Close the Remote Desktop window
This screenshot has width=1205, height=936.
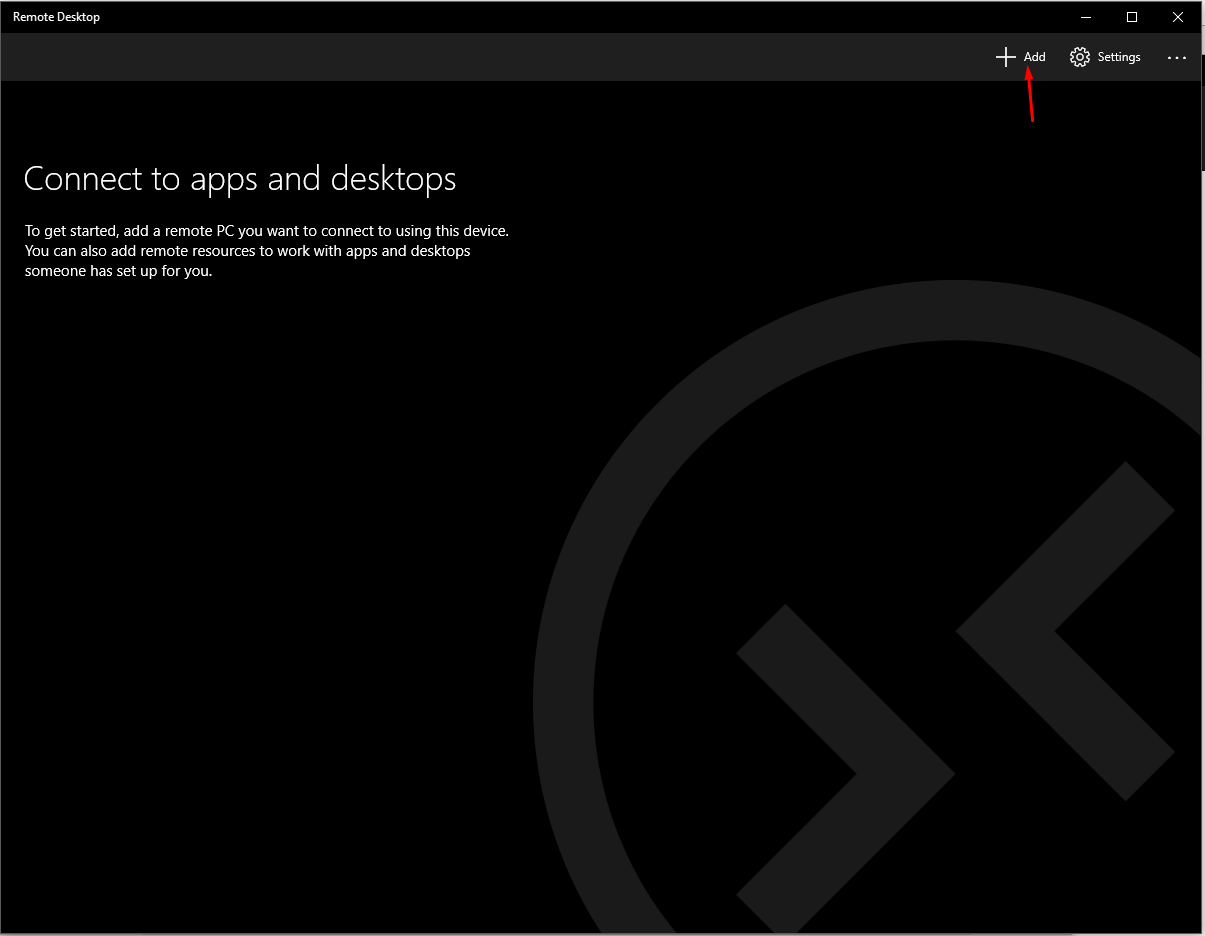(1178, 17)
